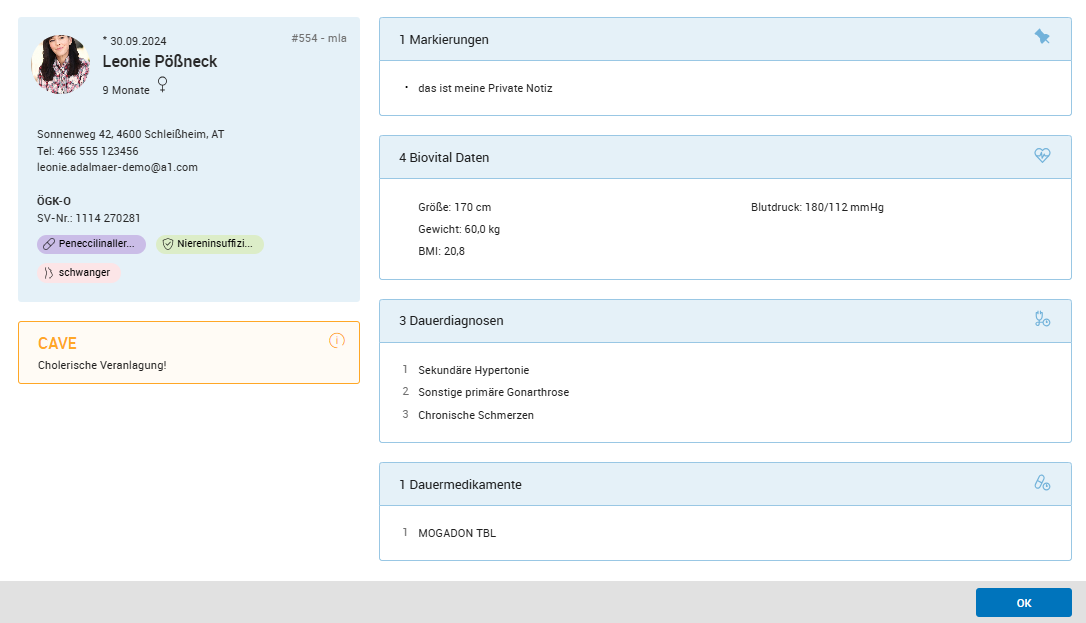Screen dimensions: 1086x623
Task: Select the Sekundäre Hypertonie diagnosis
Action: [x=473, y=370]
